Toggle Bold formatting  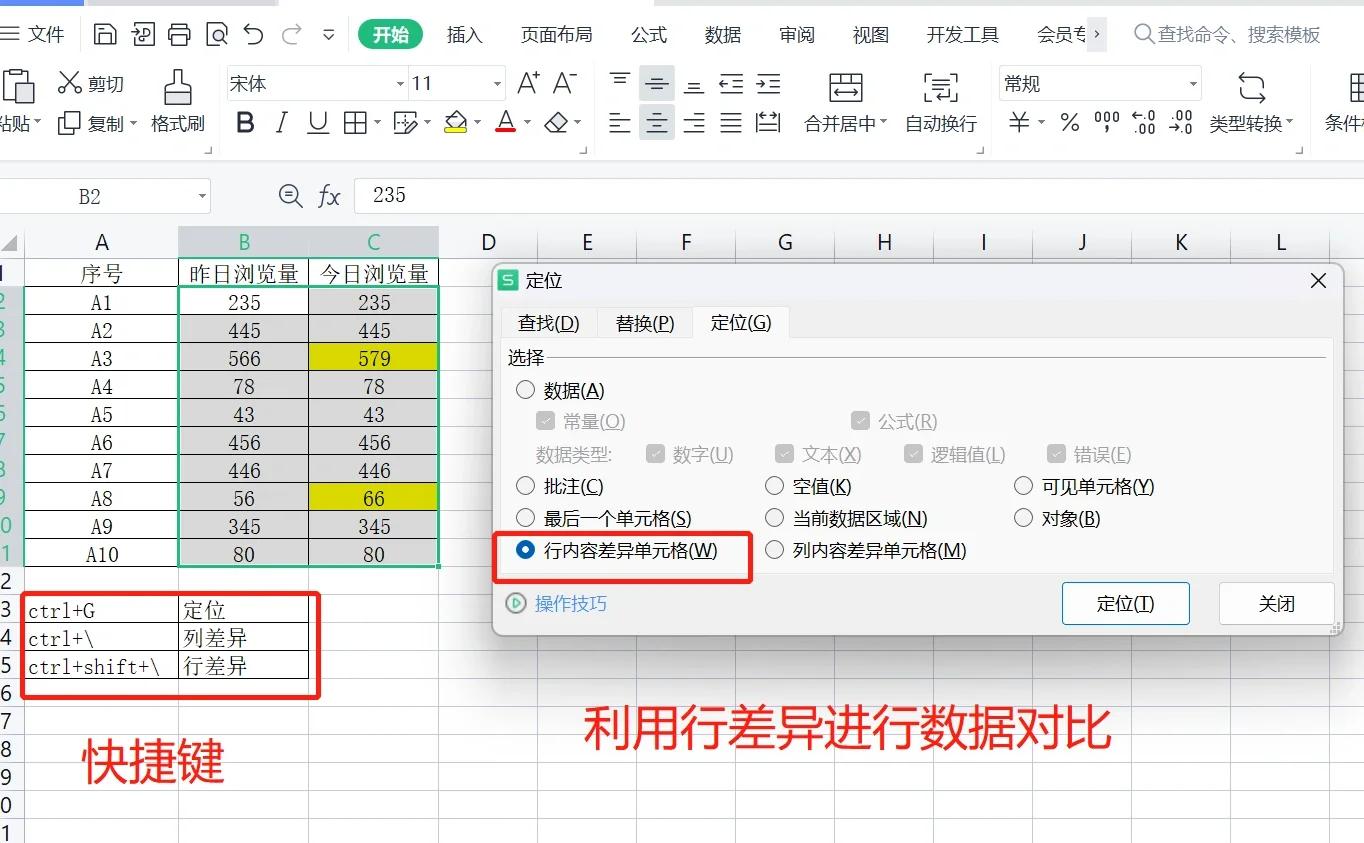click(x=245, y=123)
